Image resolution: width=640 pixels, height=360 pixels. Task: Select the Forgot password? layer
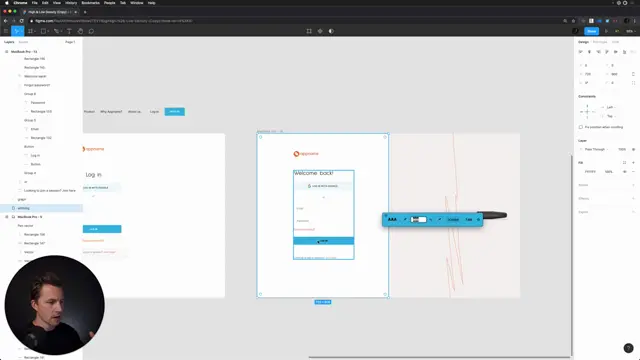tap(37, 85)
